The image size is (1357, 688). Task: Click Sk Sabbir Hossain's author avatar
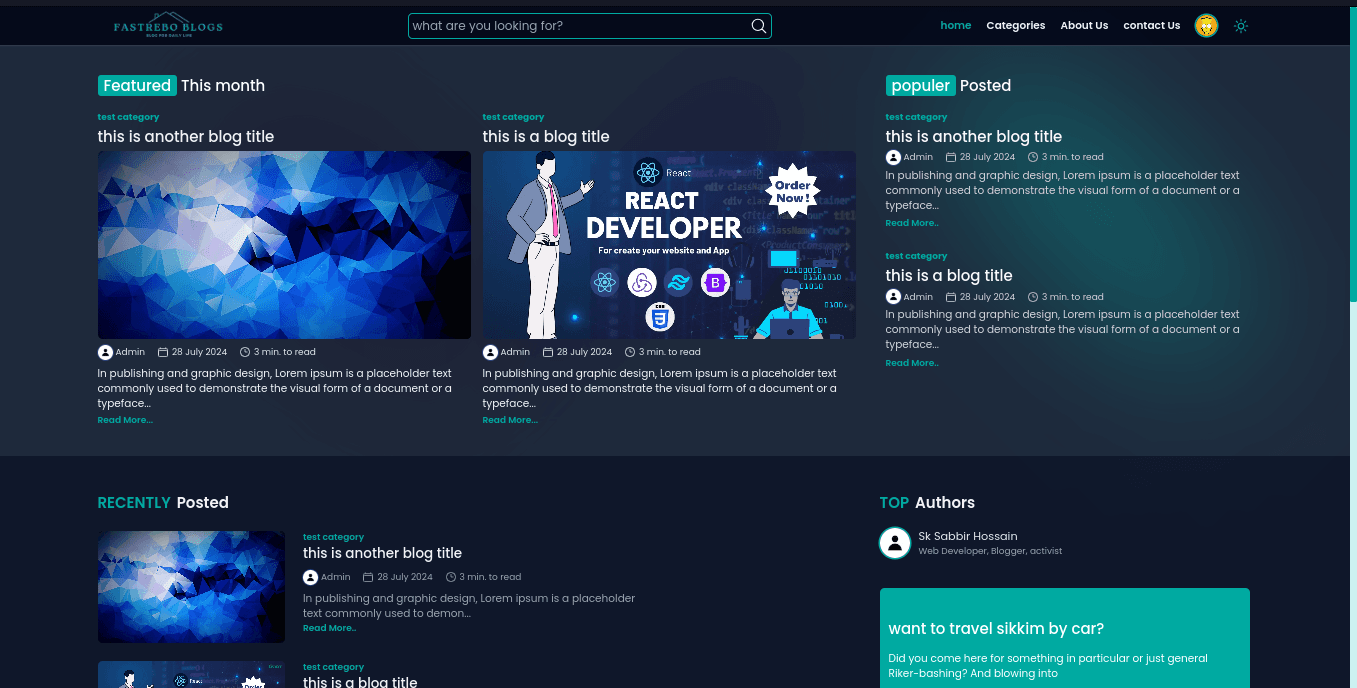point(894,543)
